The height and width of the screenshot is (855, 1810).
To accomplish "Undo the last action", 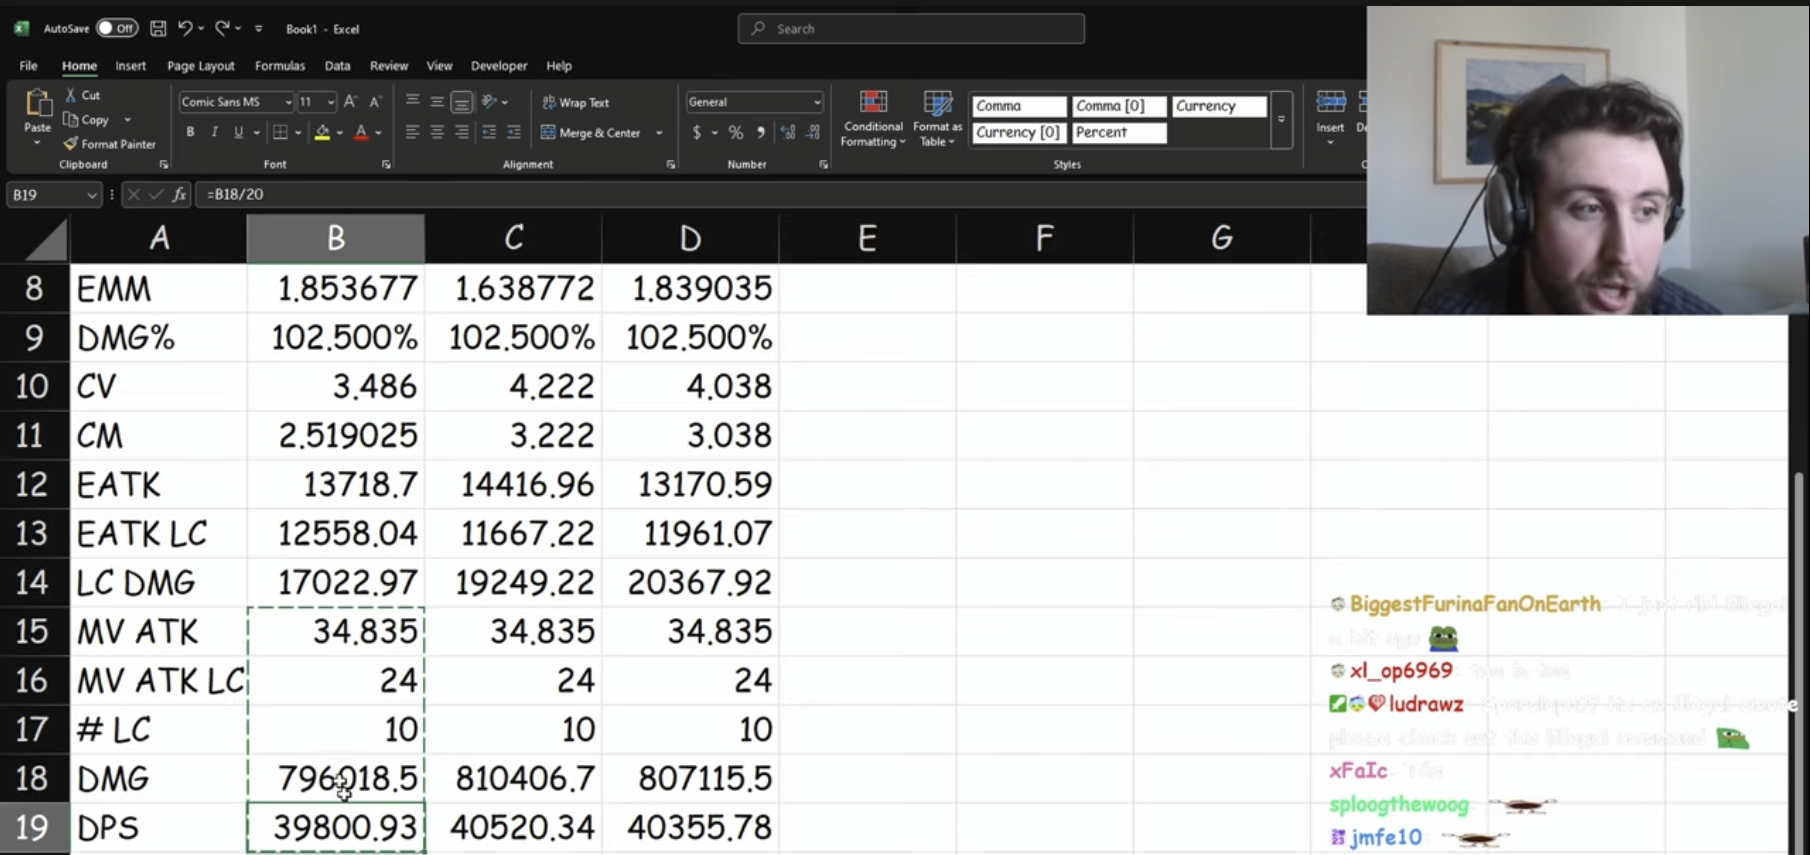I will click(185, 29).
